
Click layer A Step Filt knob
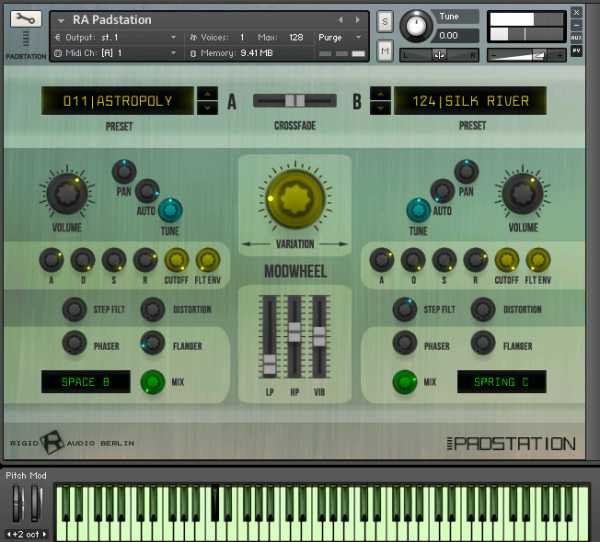pos(74,309)
